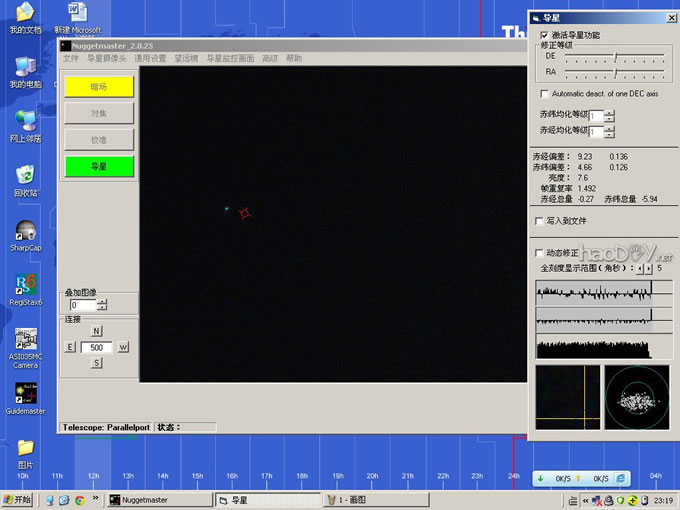Check the 写入到文件 checkbox
Screen dimensions: 680x510
click(x=541, y=221)
